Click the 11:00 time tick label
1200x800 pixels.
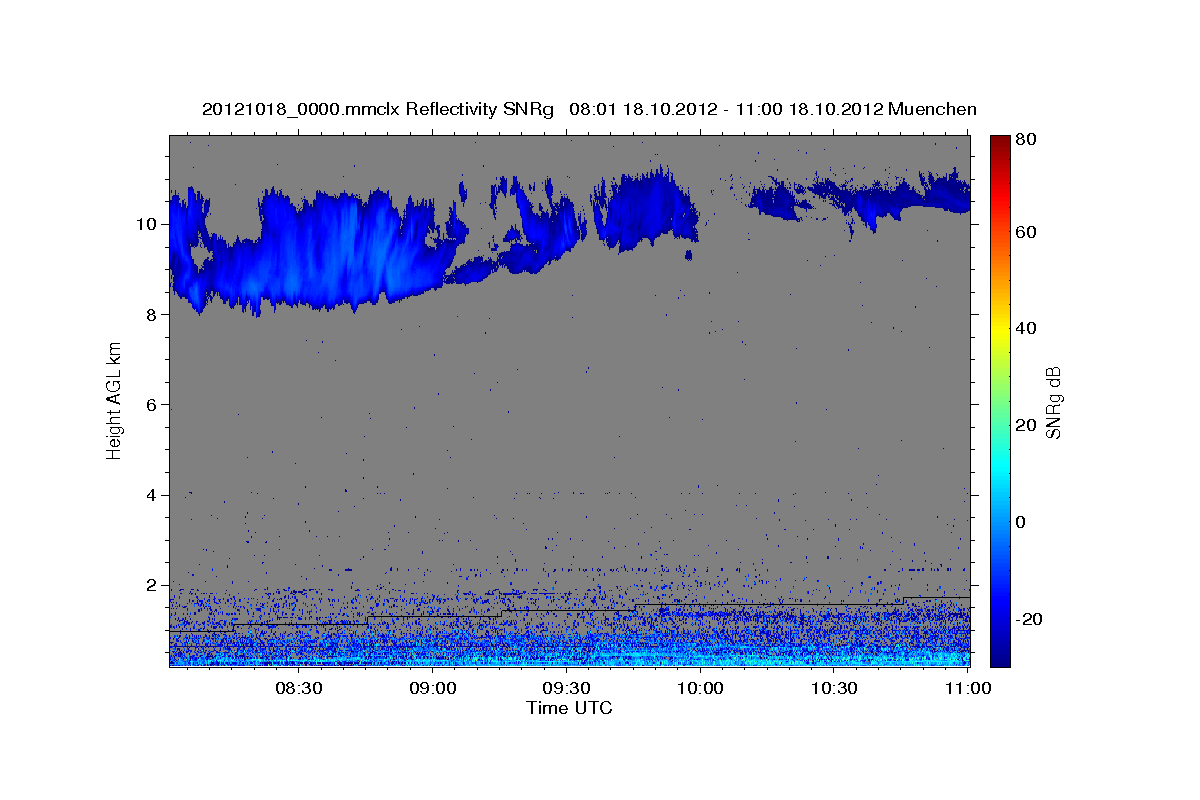(x=968, y=689)
